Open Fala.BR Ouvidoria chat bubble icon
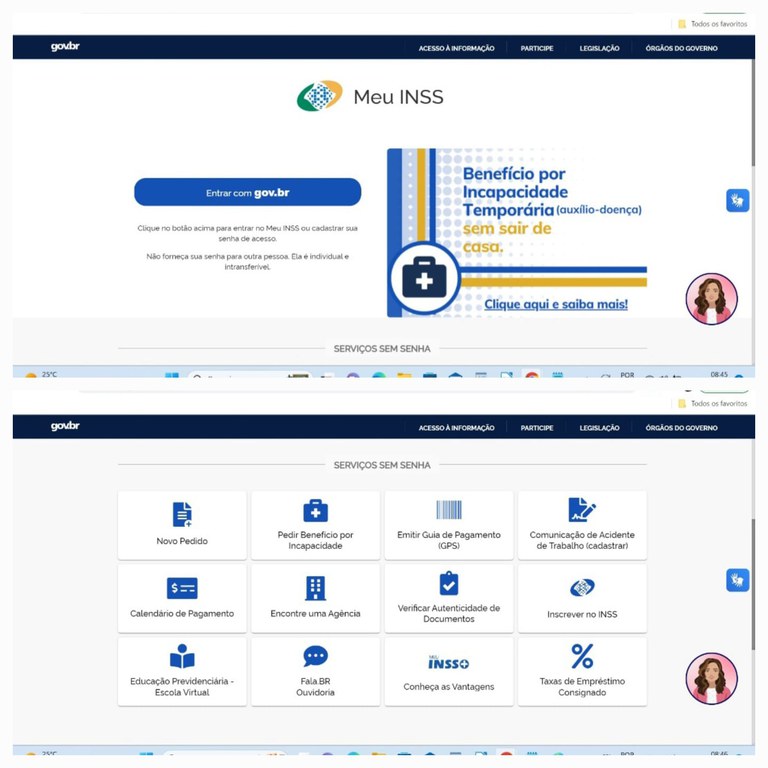768x768 pixels. 315,657
